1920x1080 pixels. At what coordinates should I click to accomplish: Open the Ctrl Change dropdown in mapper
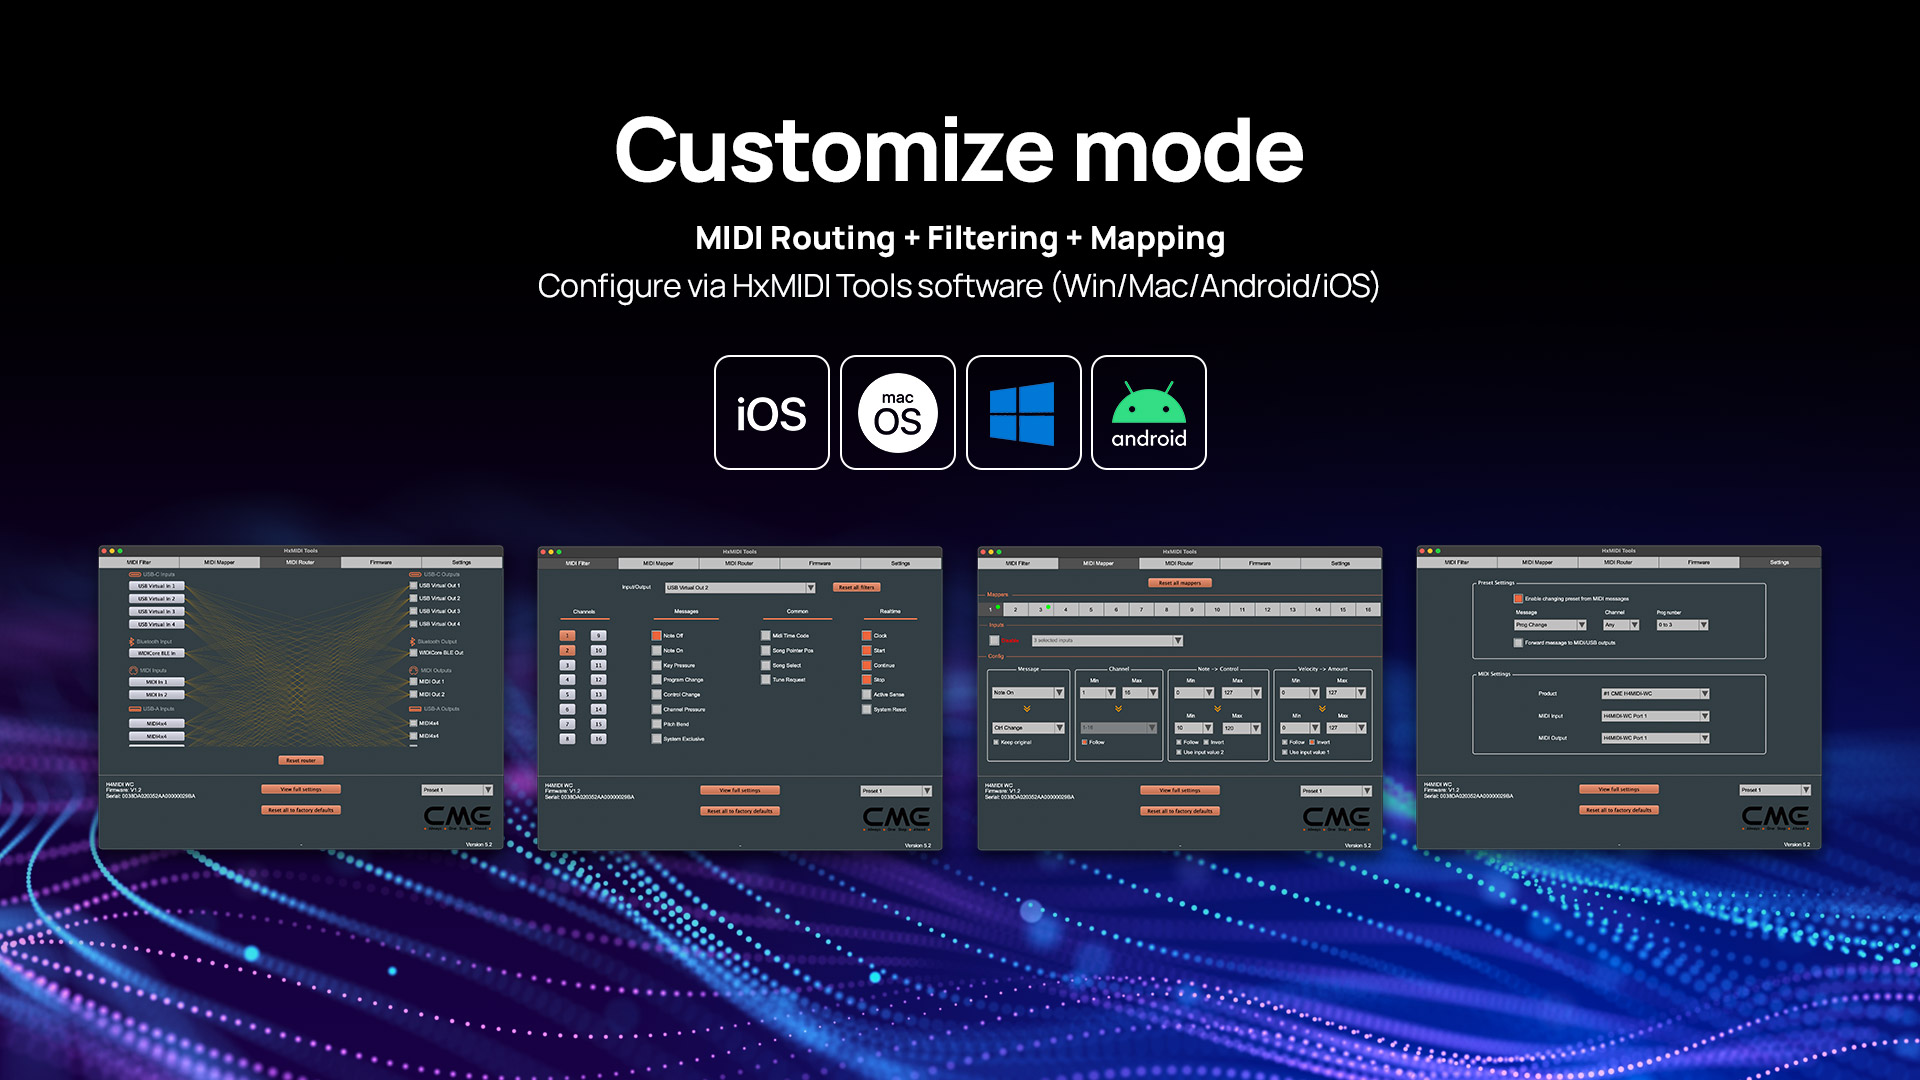pyautogui.click(x=1027, y=727)
